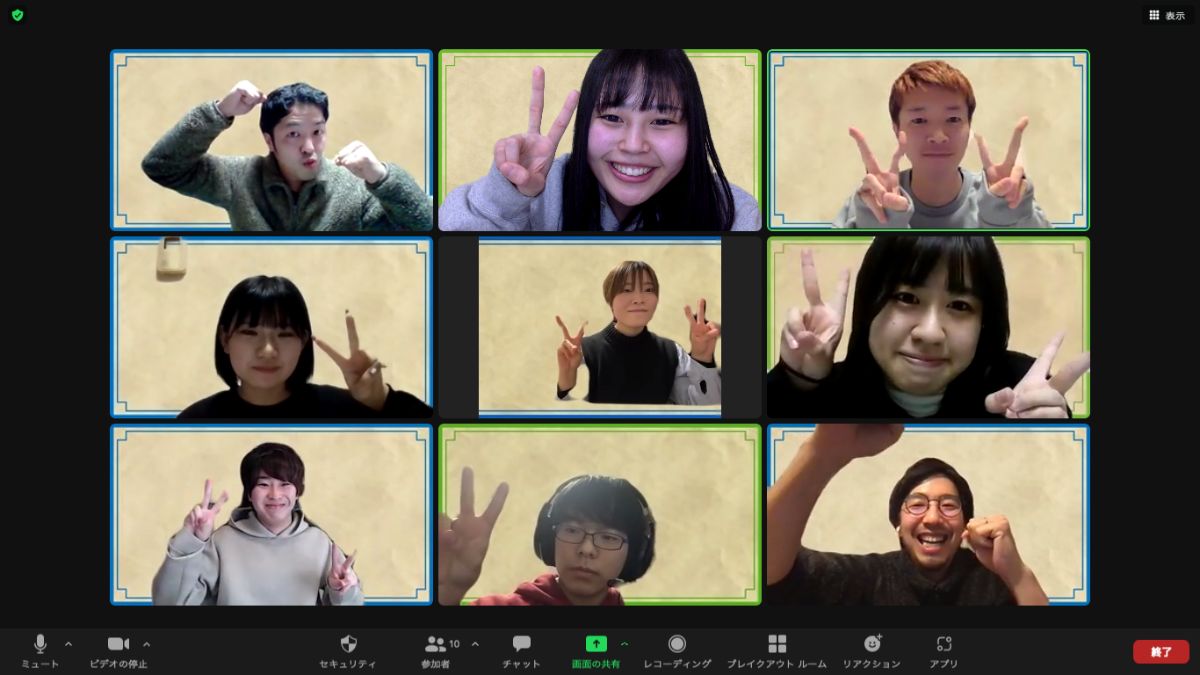Viewport: 1200px width, 675px height.
Task: Expand screen sharing options chevron
Action: coord(625,644)
